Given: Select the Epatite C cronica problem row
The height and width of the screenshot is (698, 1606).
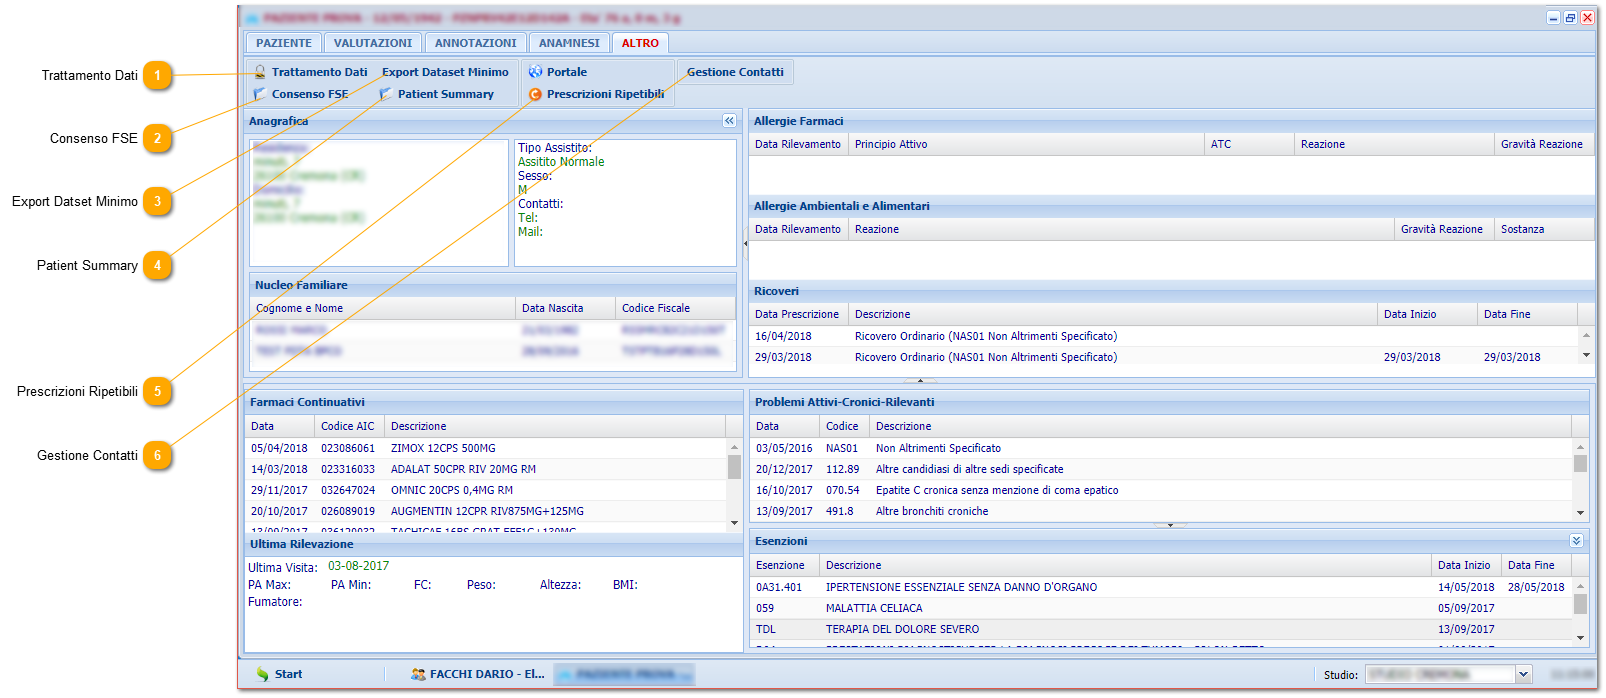Looking at the screenshot, I should point(1161,490).
